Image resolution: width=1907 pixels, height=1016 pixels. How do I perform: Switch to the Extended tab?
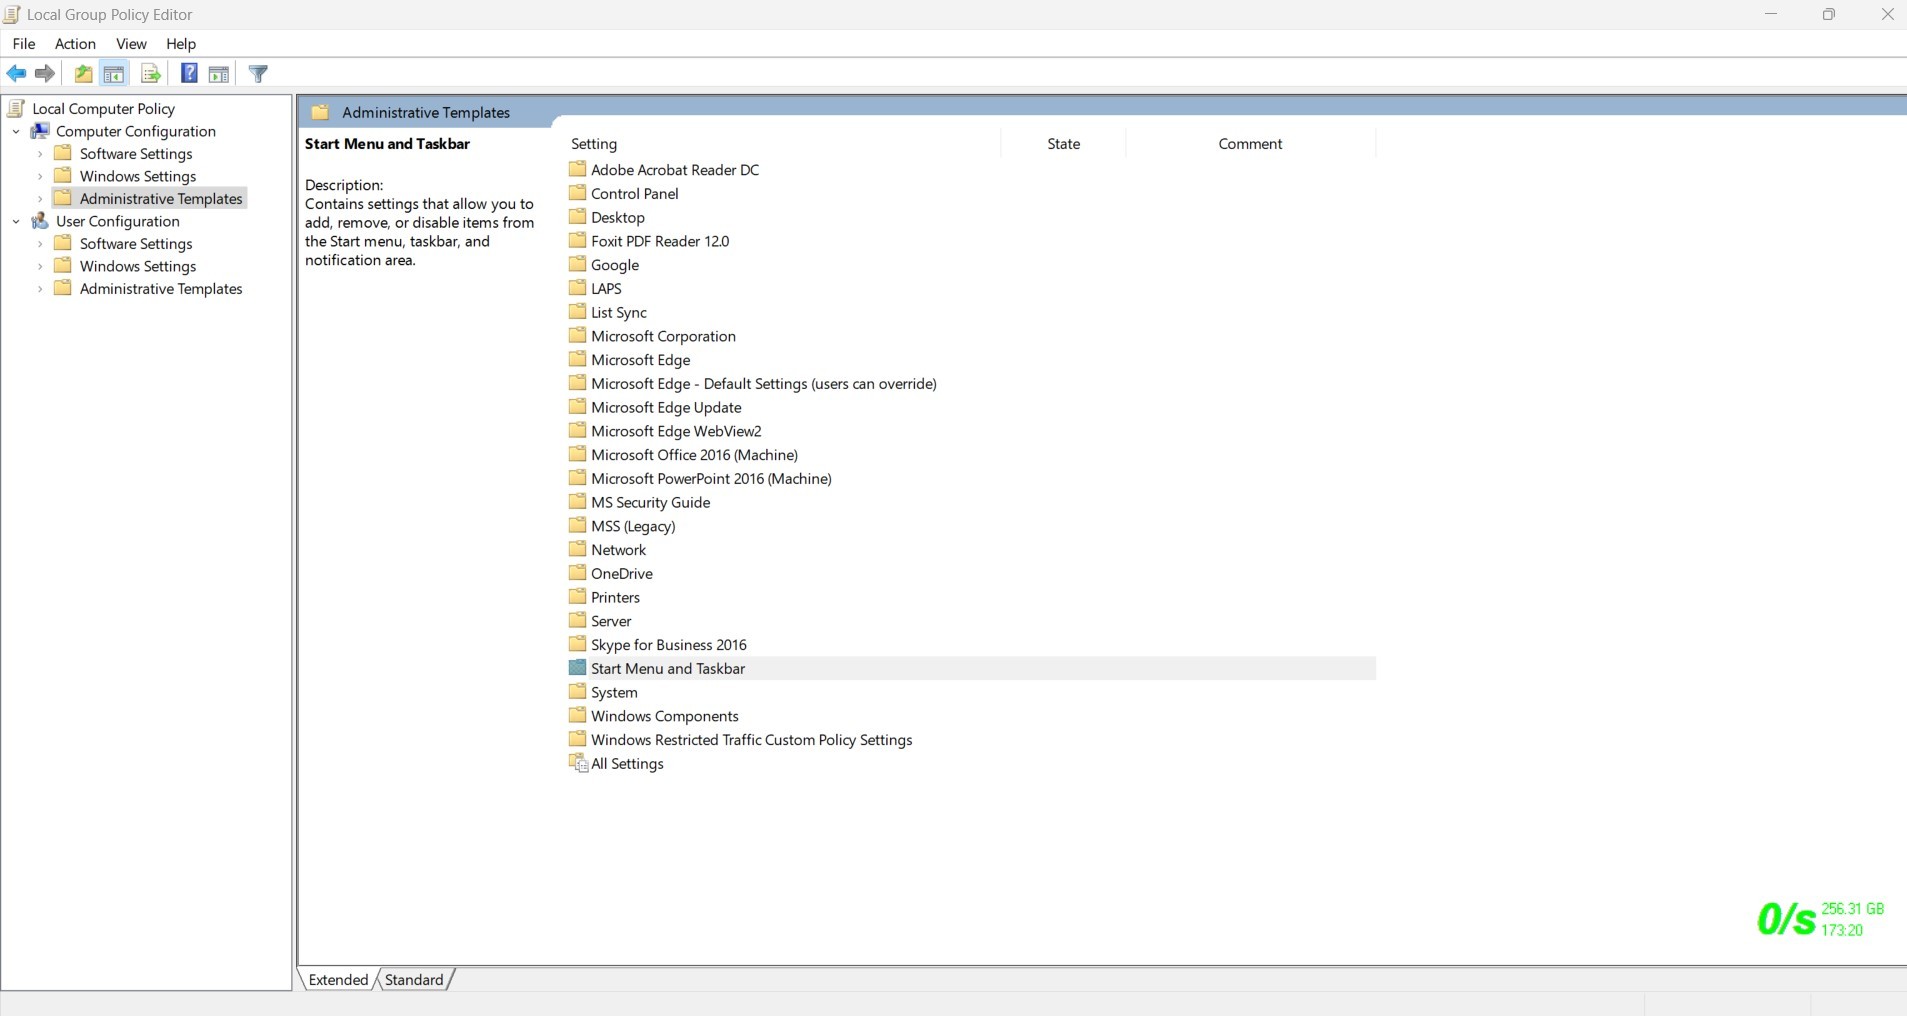point(338,980)
